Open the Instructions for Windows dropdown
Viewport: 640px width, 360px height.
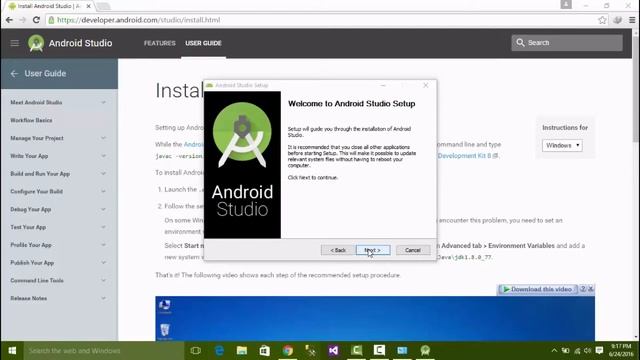[x=562, y=145]
